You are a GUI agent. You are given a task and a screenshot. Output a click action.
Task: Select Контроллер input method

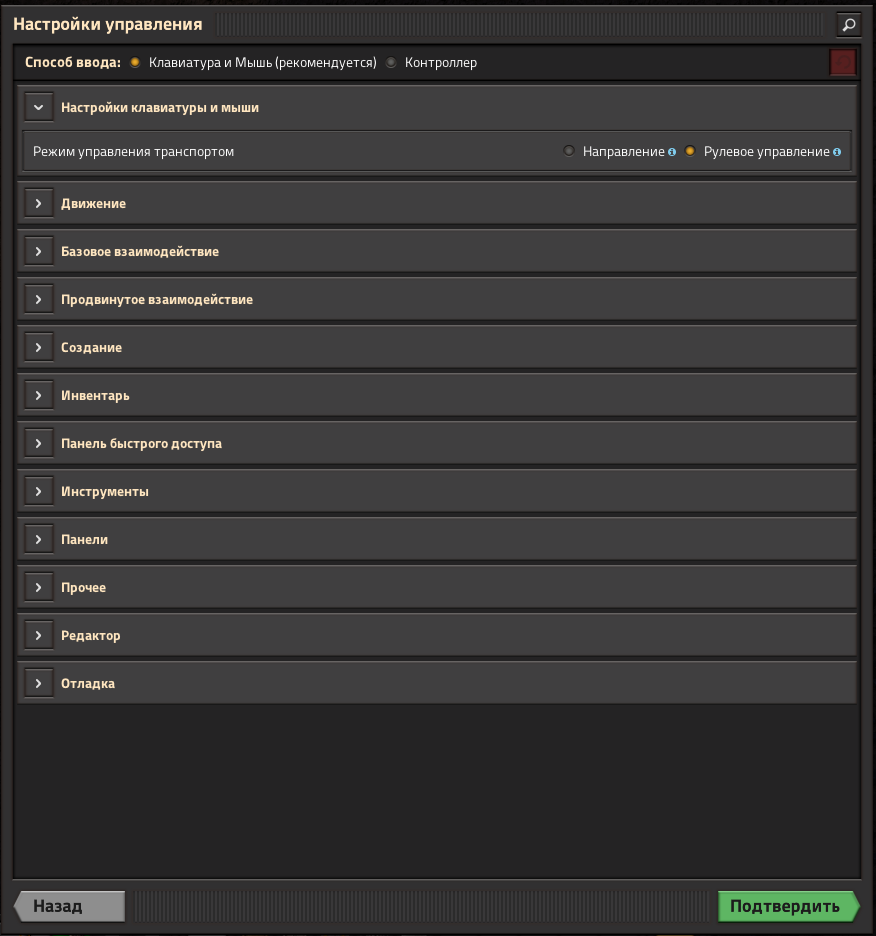pyautogui.click(x=391, y=62)
